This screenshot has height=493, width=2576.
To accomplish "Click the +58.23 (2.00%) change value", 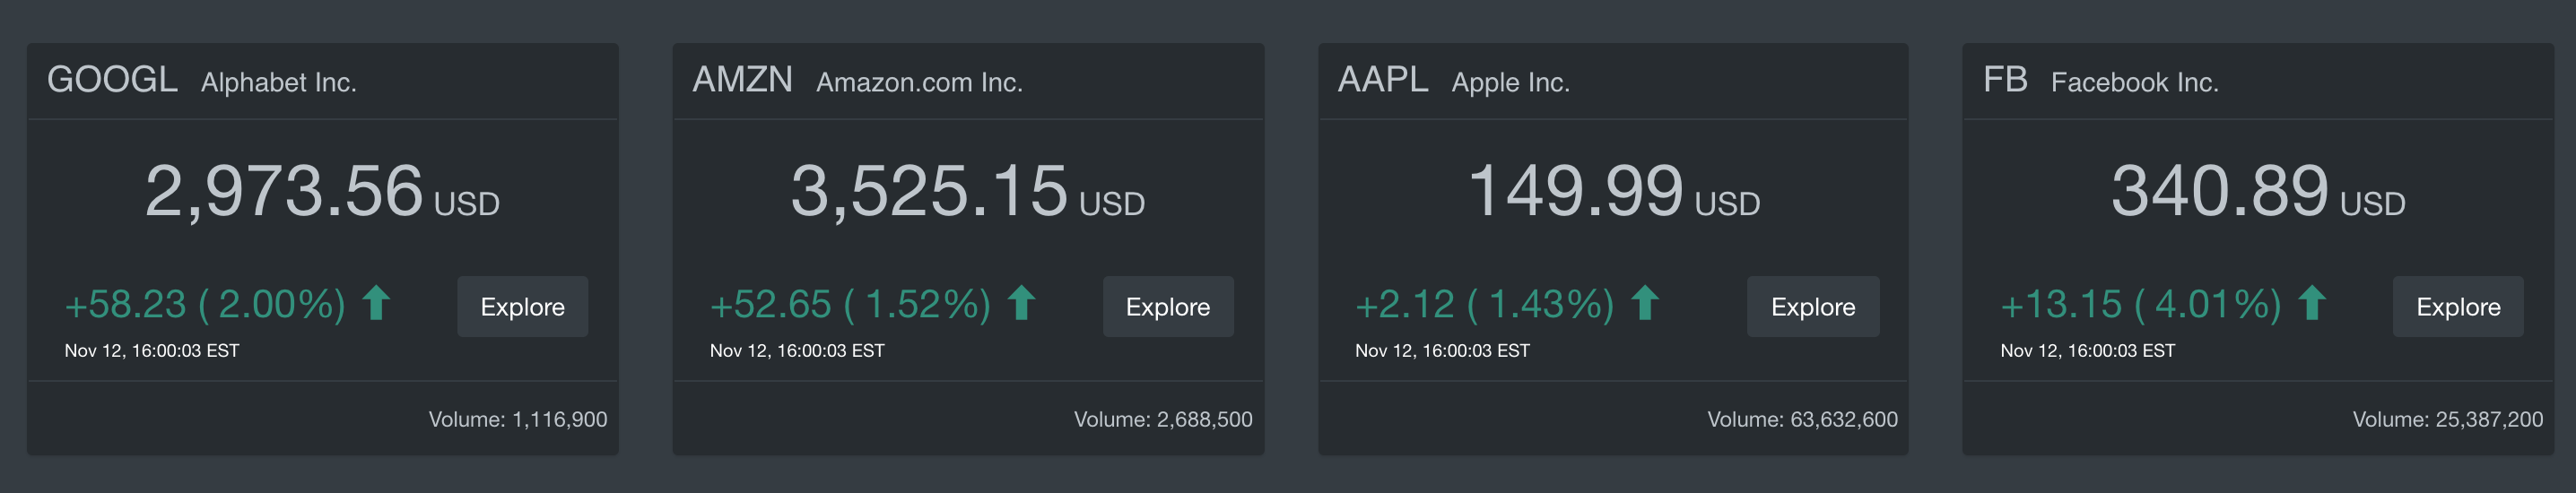I will coord(205,304).
